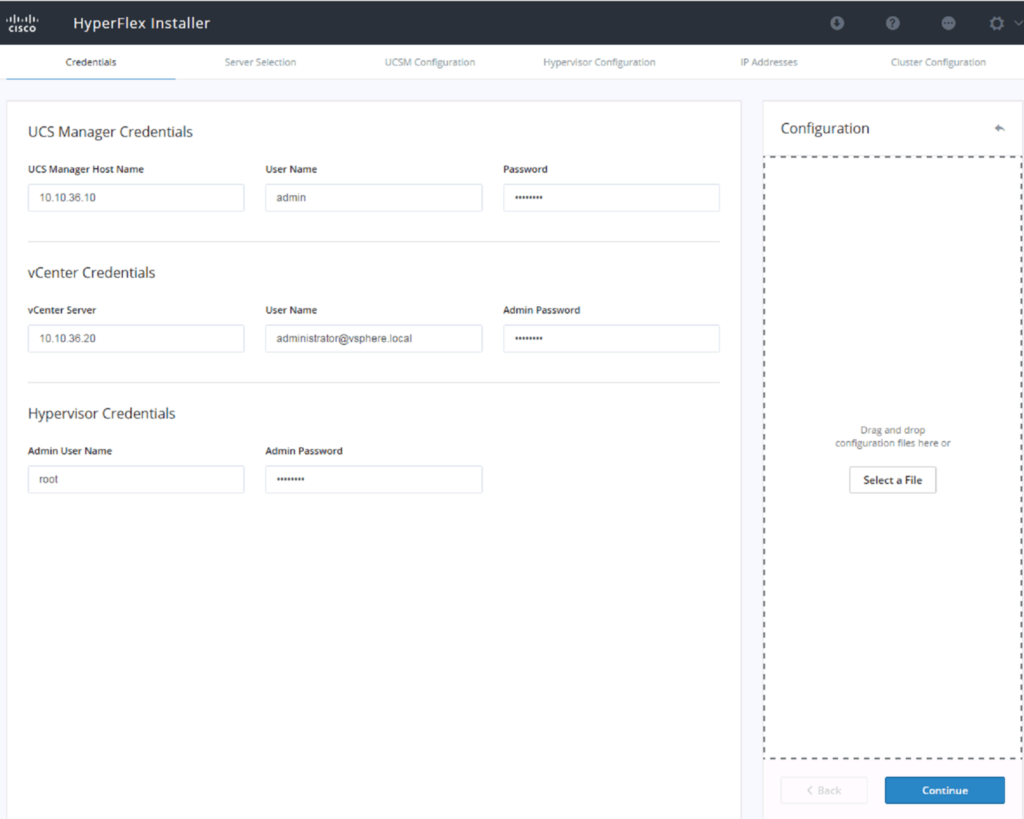Click the 'Drag and drop configuration files' text
Viewport: 1024px width, 819px height.
[x=892, y=436]
